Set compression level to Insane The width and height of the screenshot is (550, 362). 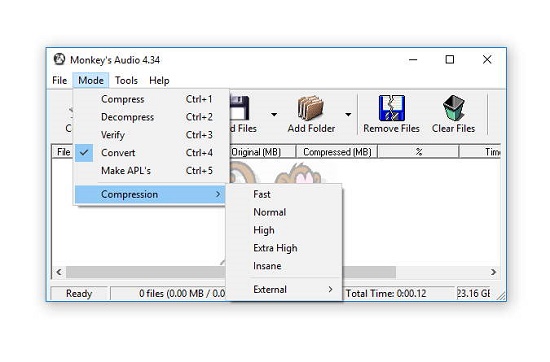point(284,266)
